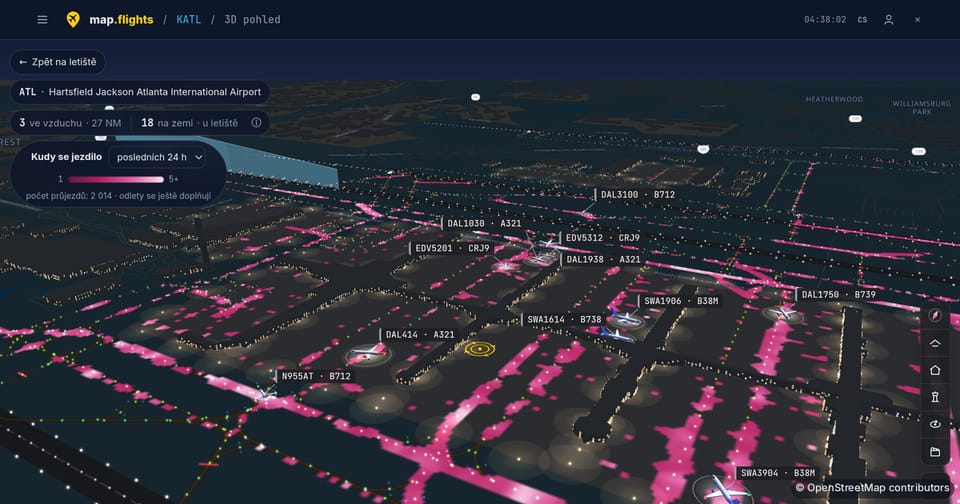Select flight DAL3100 B712 label
The height and width of the screenshot is (504, 960).
pos(637,195)
